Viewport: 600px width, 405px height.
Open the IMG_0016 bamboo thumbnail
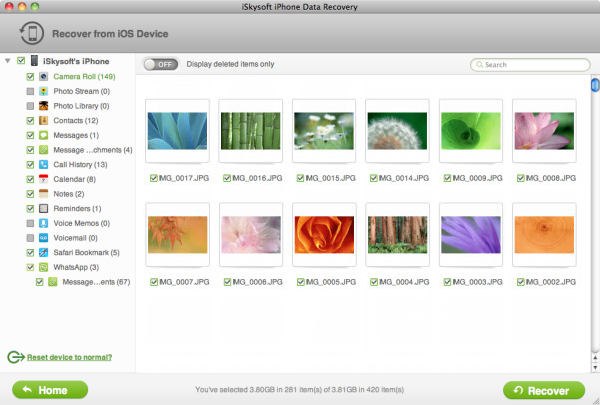(x=251, y=131)
